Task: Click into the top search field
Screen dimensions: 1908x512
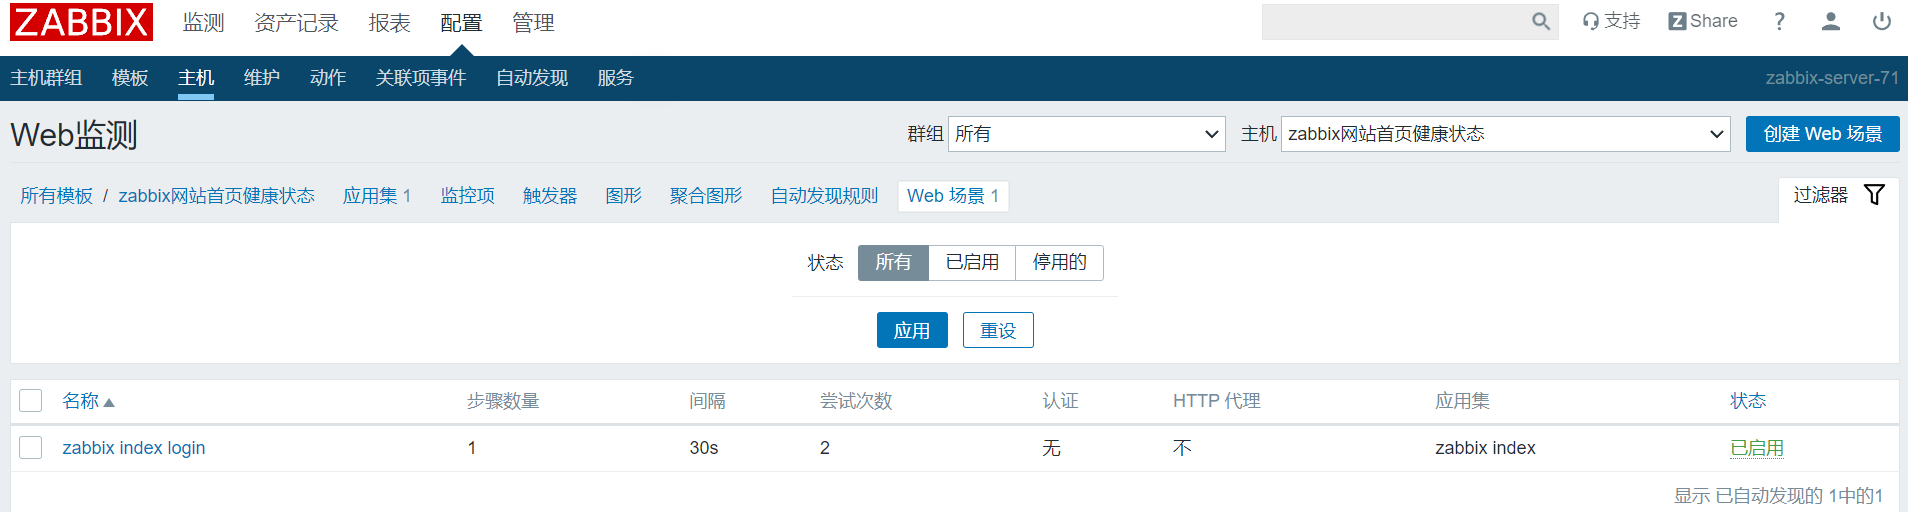Action: click(x=1396, y=22)
